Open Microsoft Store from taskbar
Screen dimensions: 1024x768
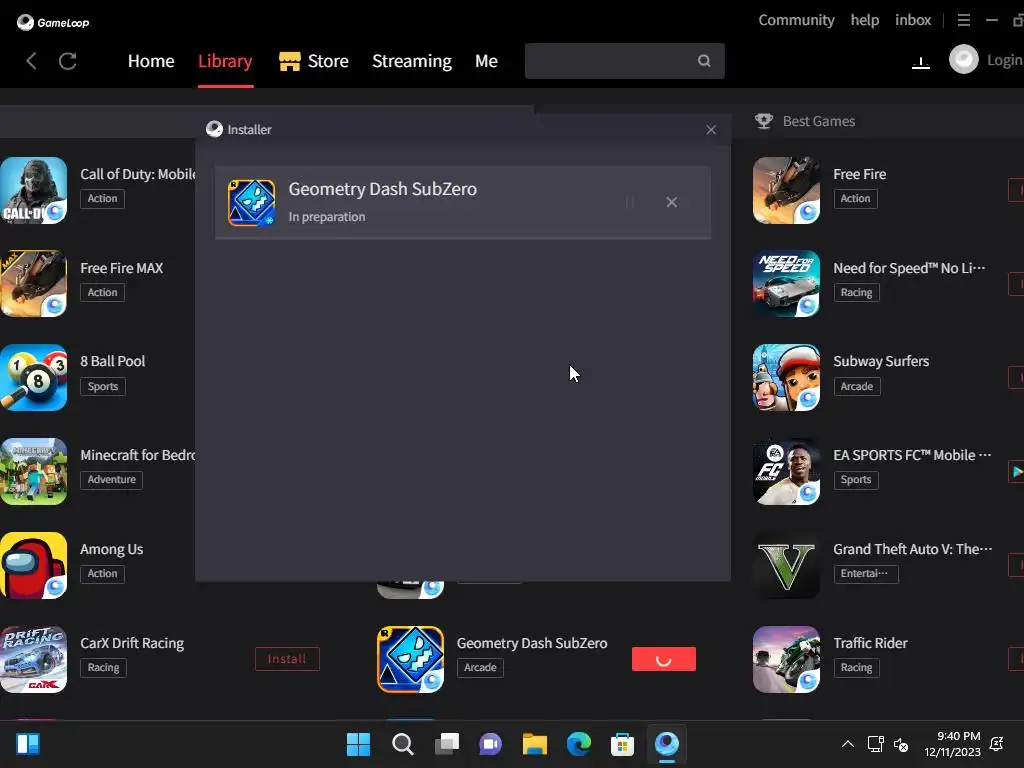(x=622, y=744)
